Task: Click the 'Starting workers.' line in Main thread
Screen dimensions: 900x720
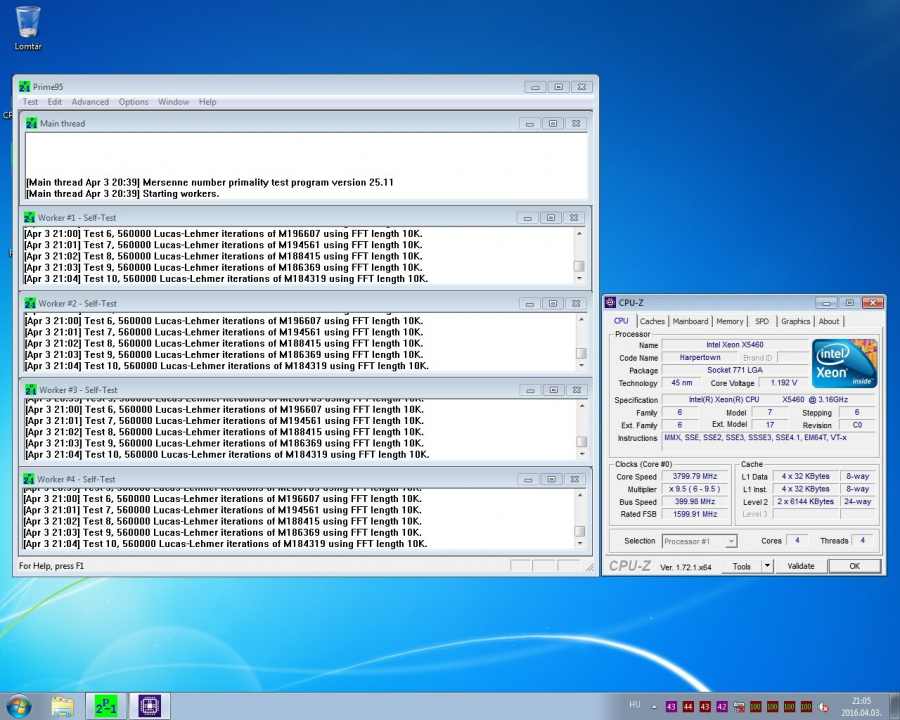Action: 122,194
